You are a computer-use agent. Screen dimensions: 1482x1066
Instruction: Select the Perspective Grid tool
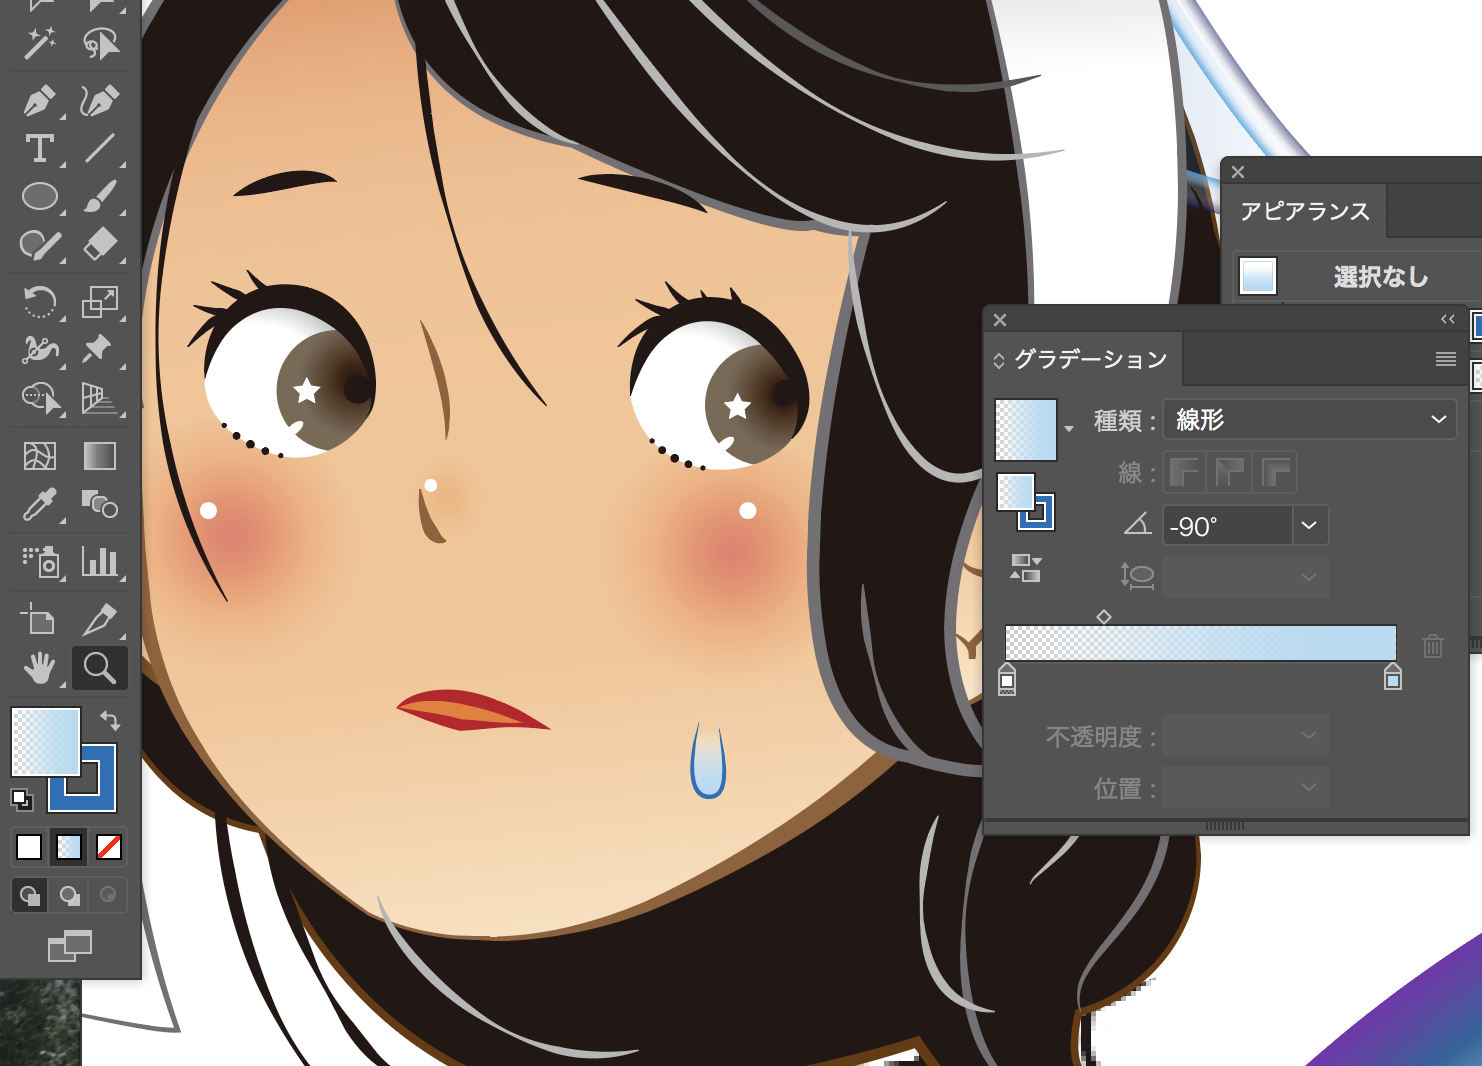pos(100,398)
